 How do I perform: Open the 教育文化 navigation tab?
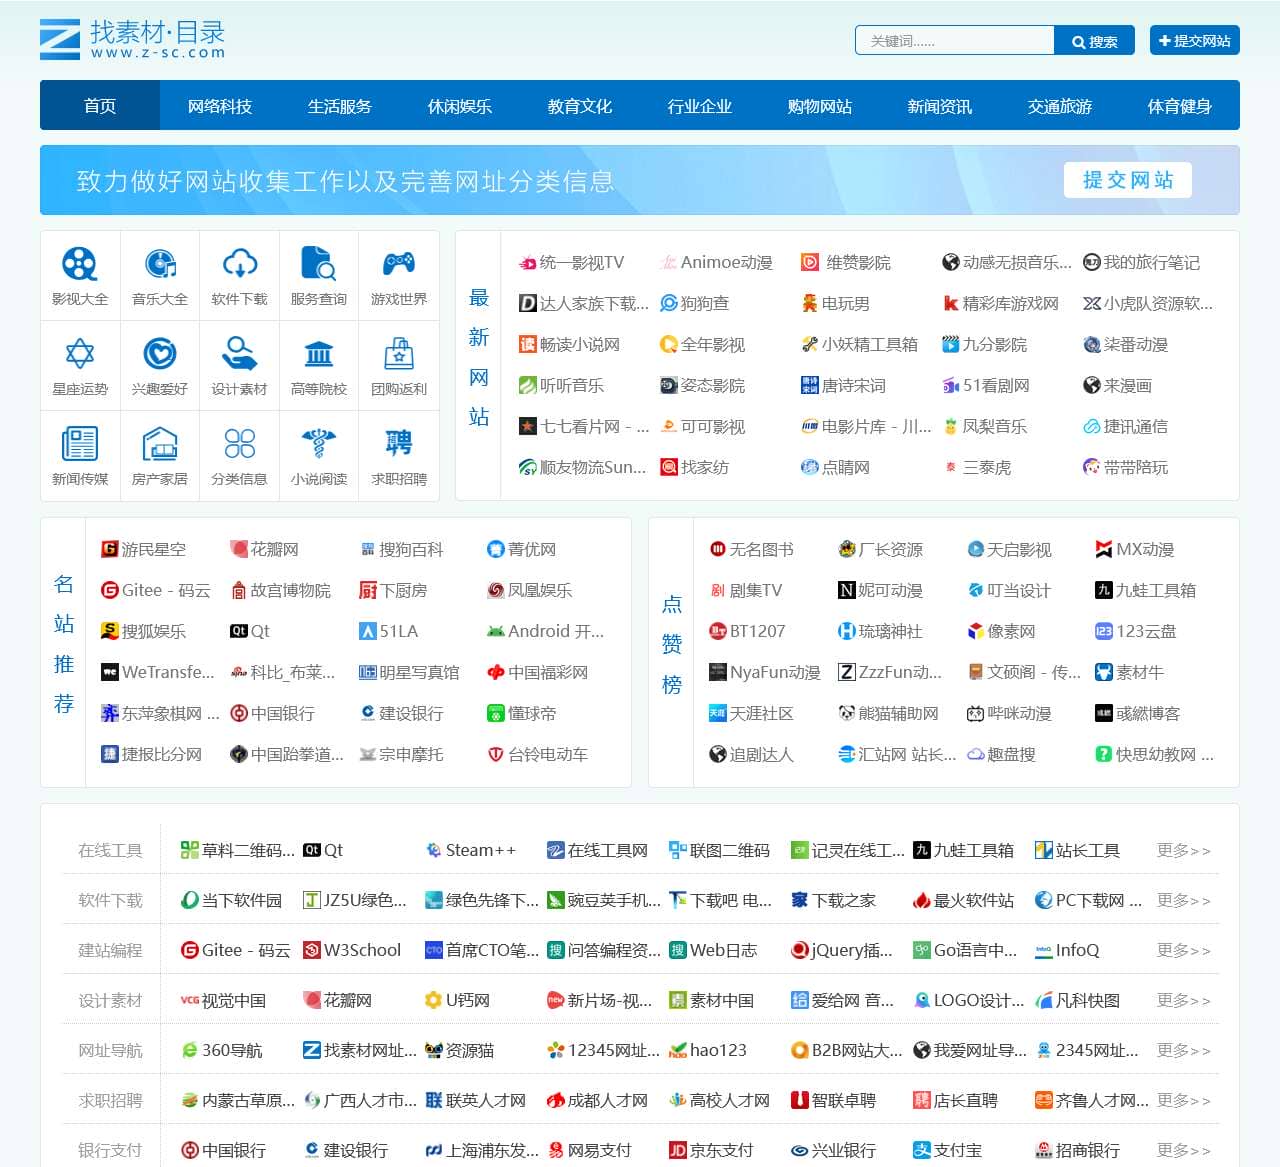[580, 106]
